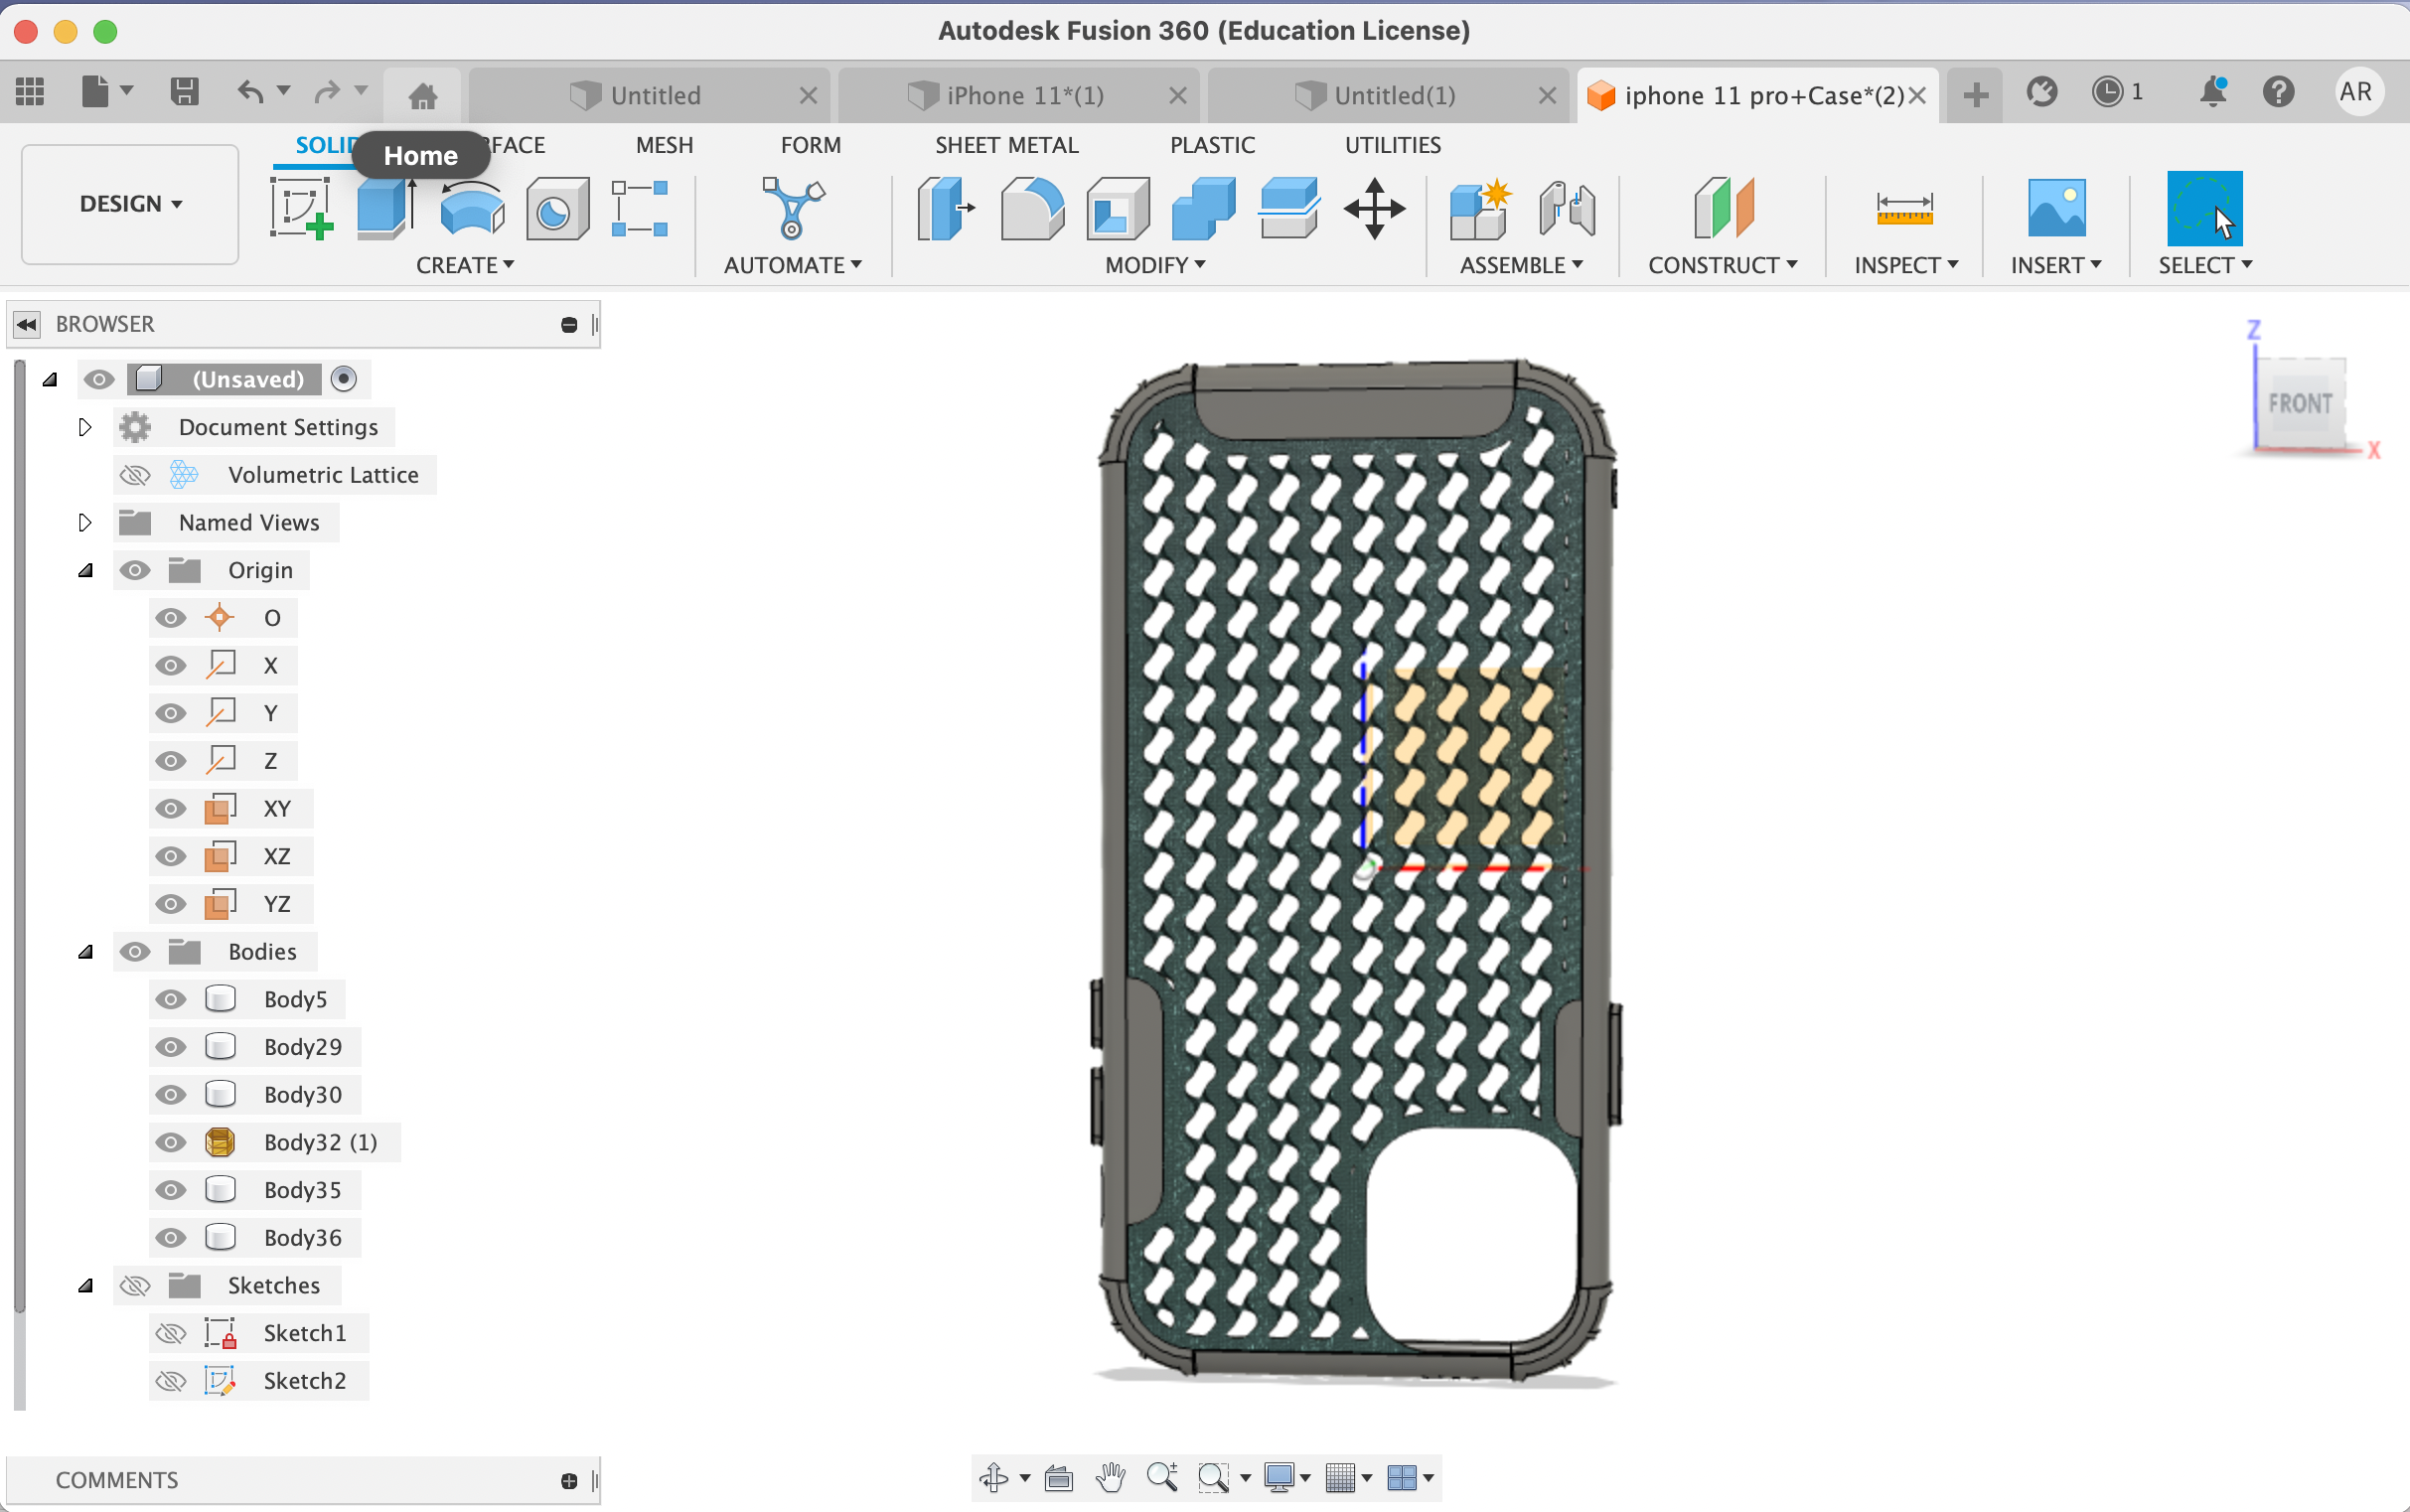Select Body36 in the browser tree
Screen dimensions: 2410x1512
tap(302, 1238)
